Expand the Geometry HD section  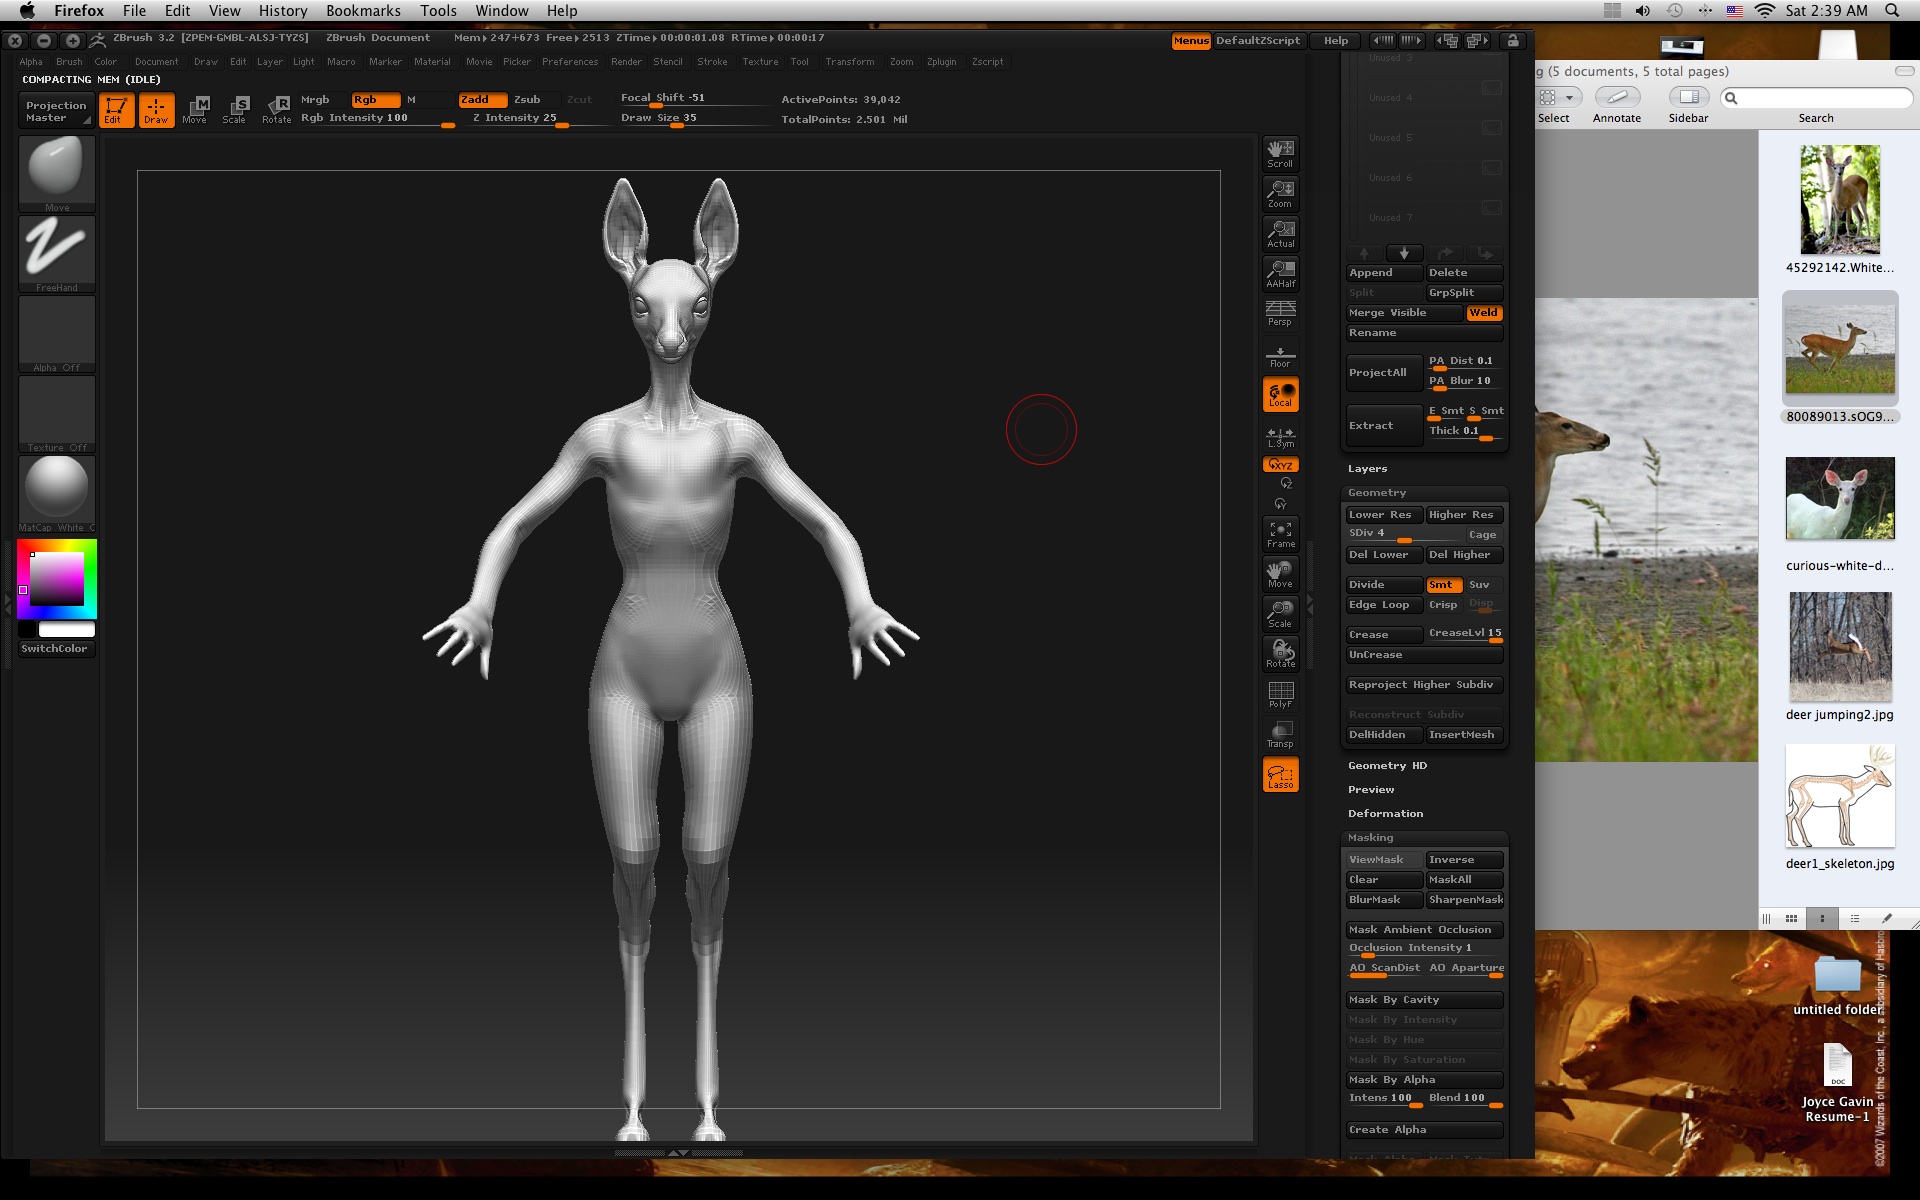tap(1387, 765)
